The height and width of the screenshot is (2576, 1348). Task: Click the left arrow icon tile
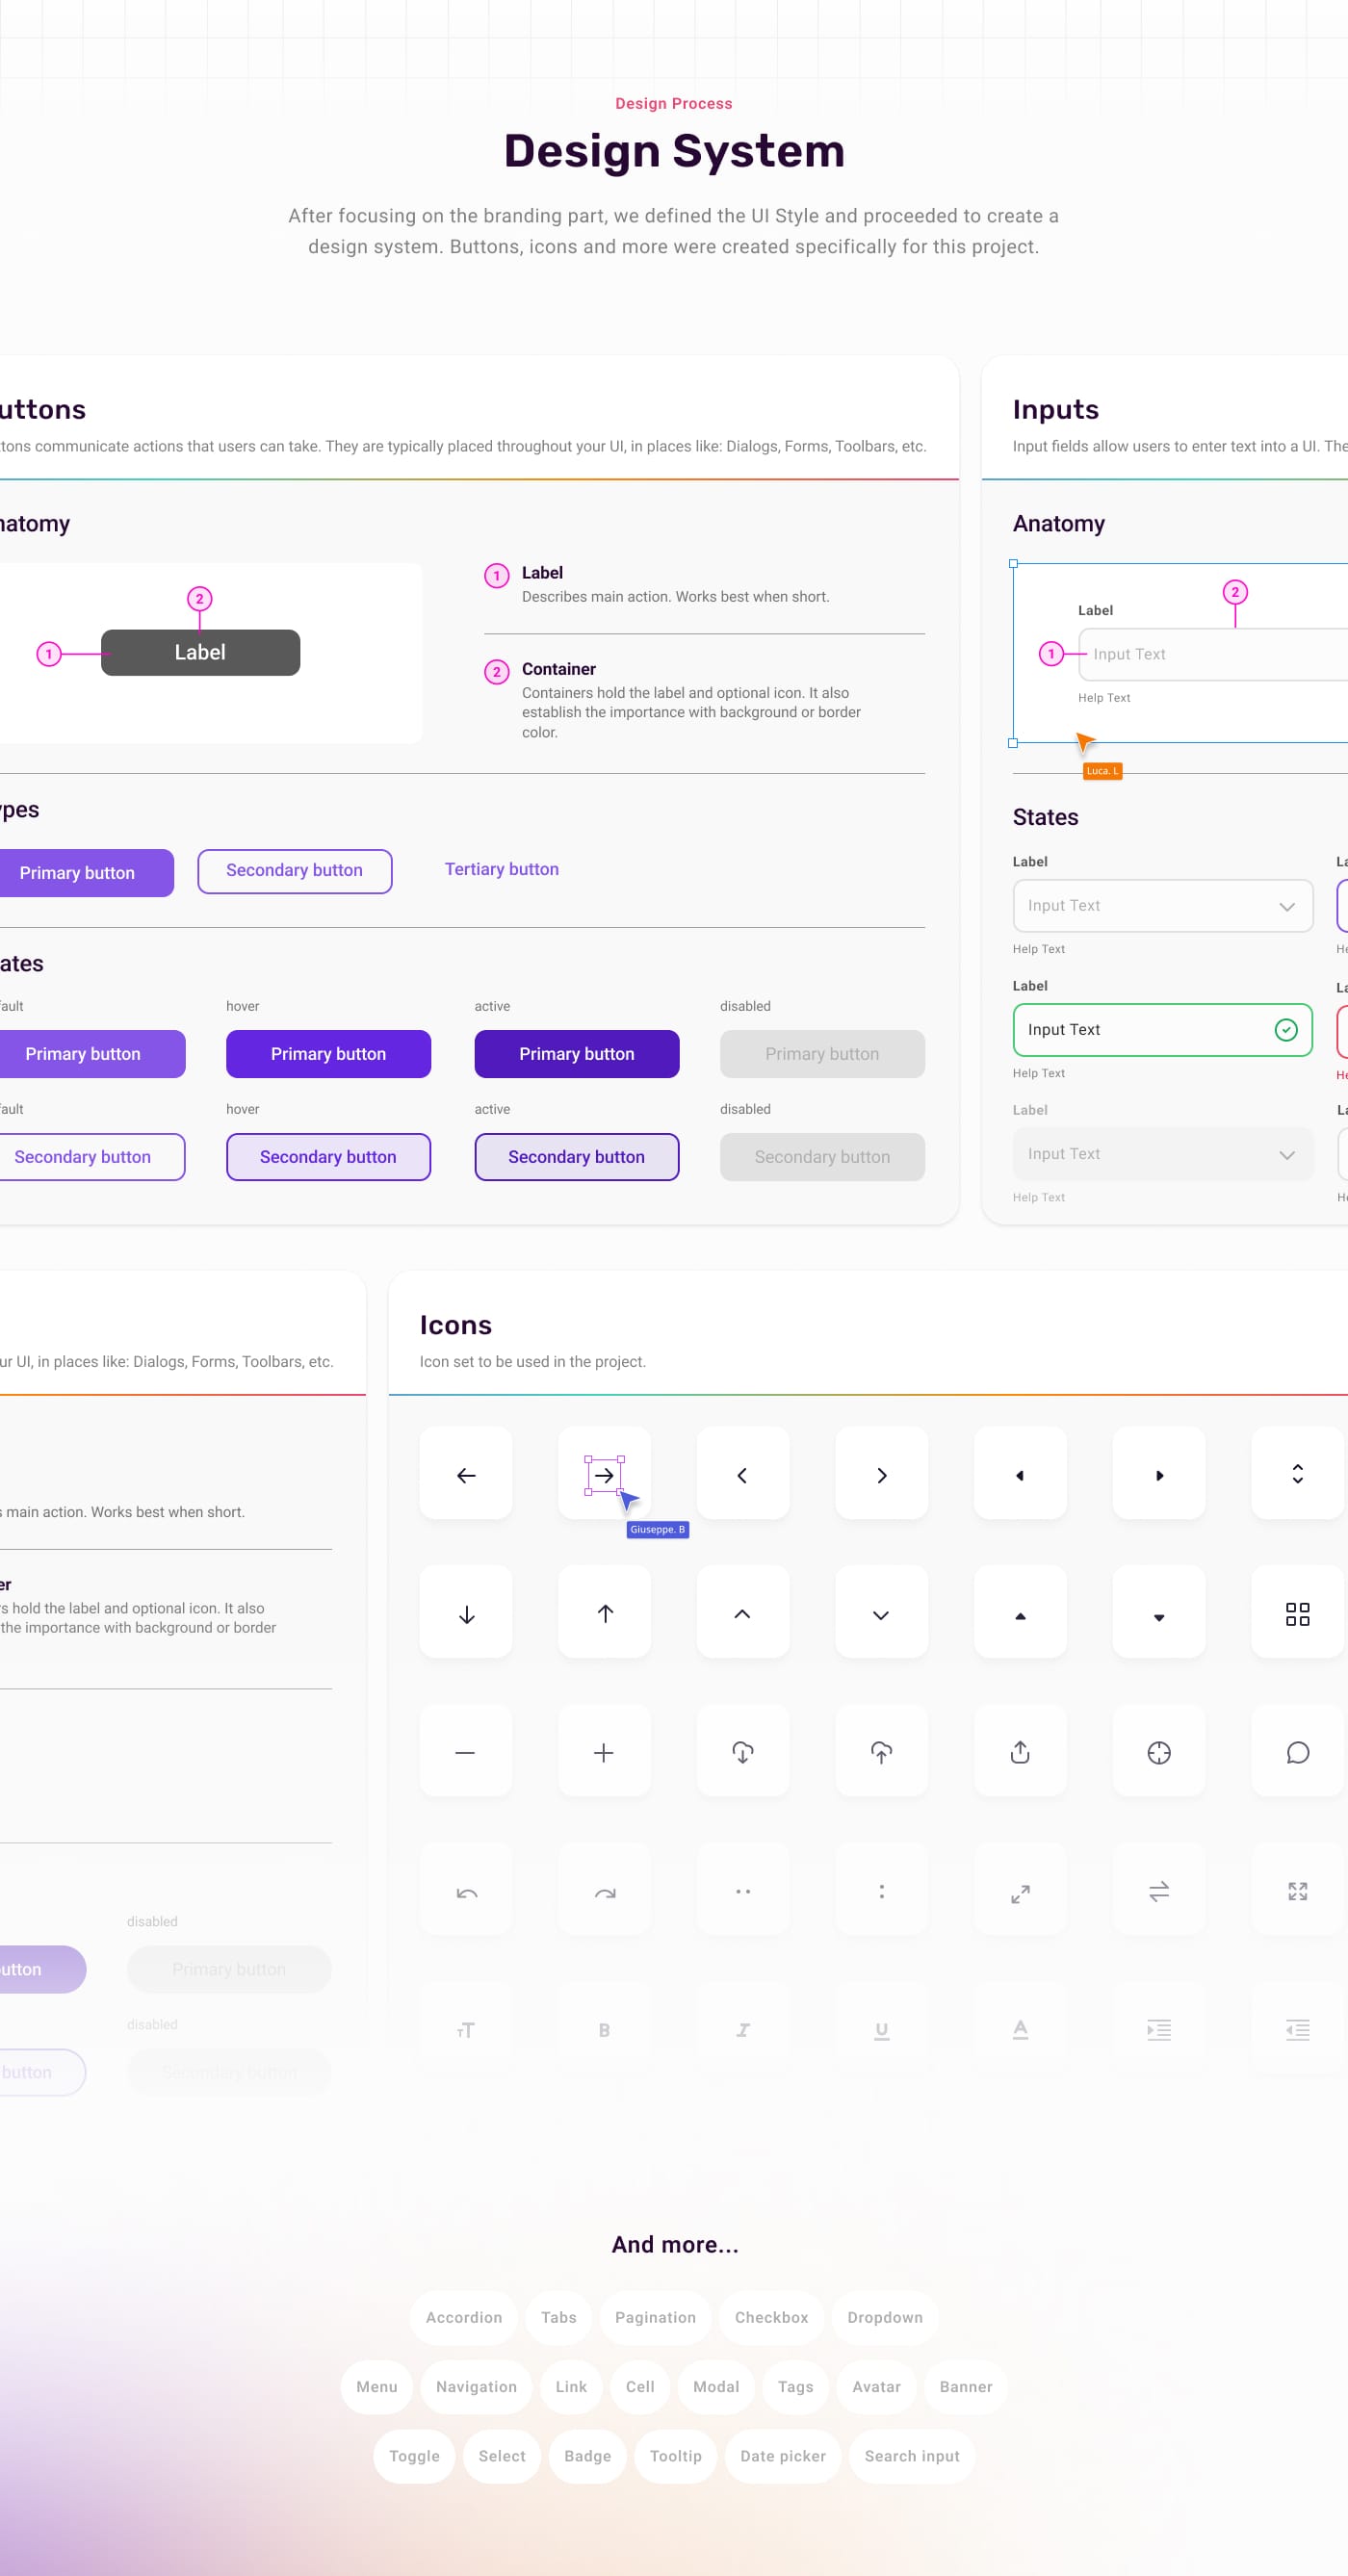466,1475
